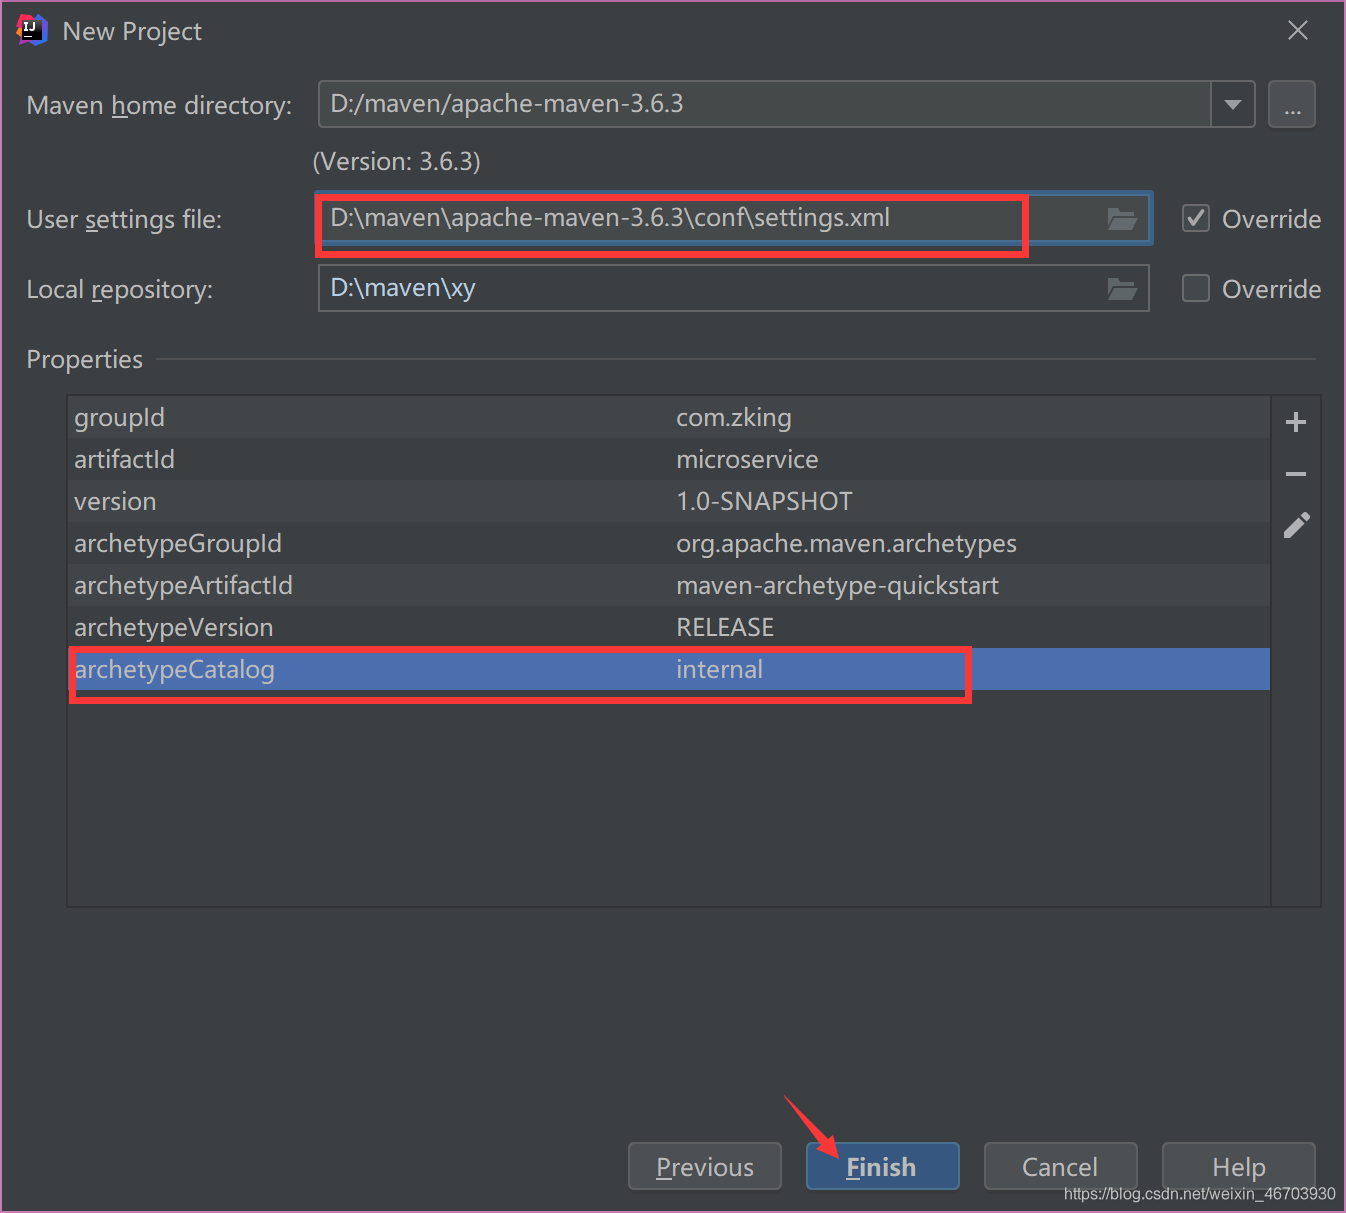Select the version property row
Screen dimensions: 1346x1213
click(669, 501)
